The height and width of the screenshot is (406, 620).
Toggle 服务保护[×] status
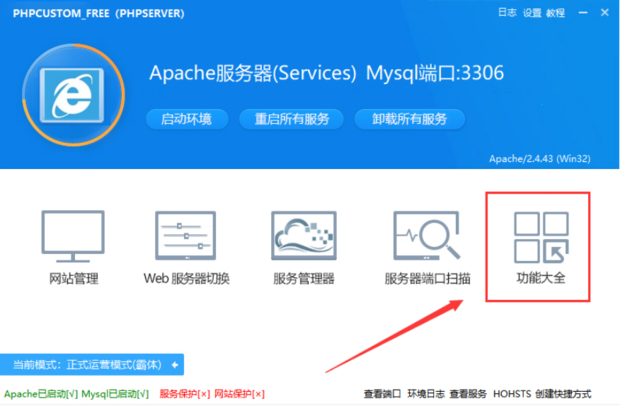tap(185, 394)
